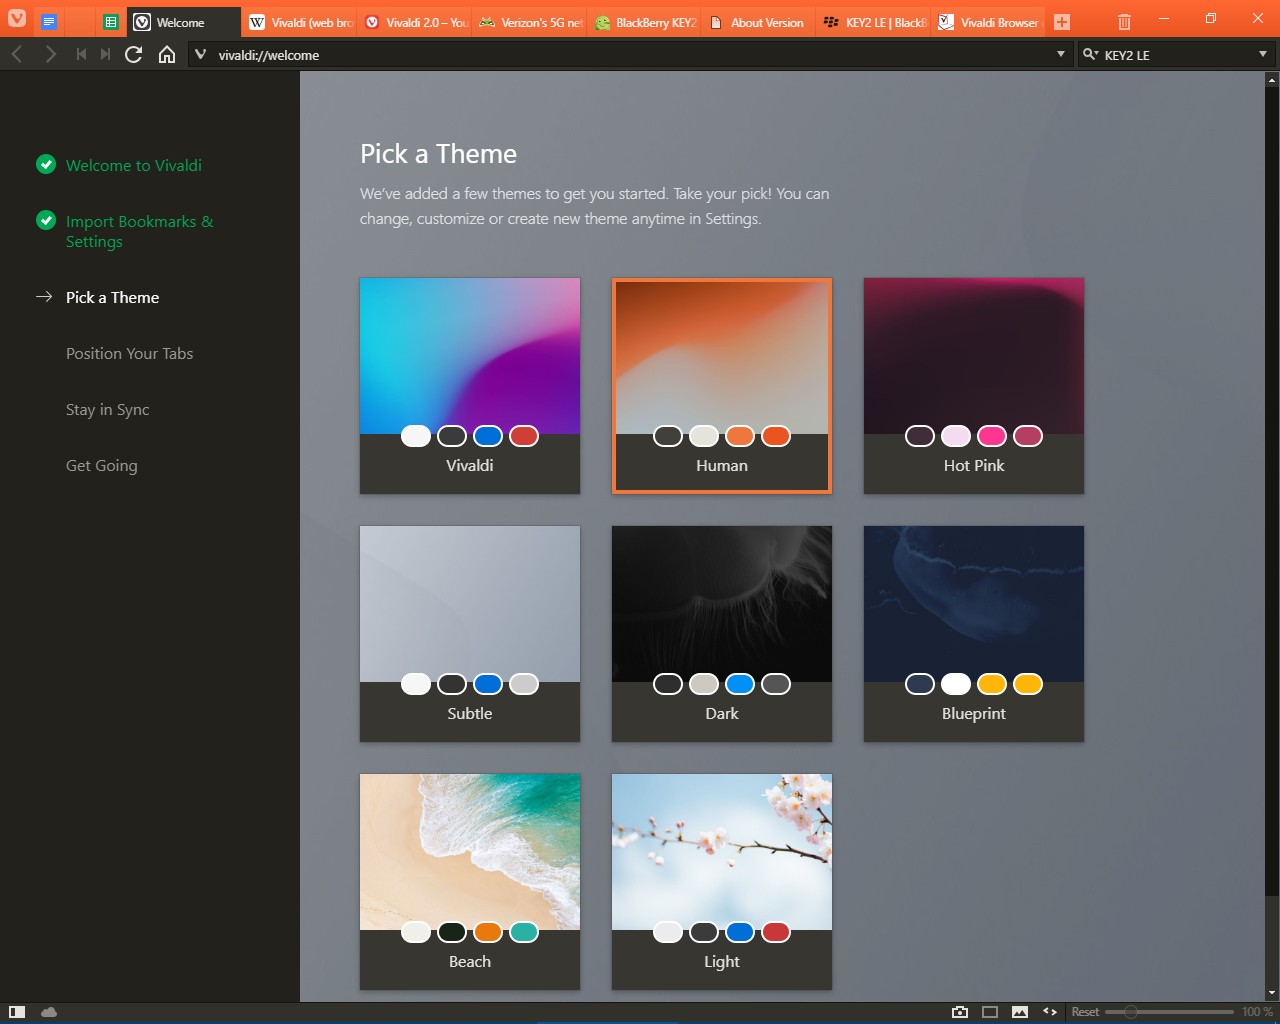Image resolution: width=1280 pixels, height=1024 pixels.
Task: Go to Import Bookmarks & Settings step
Action: point(139,231)
